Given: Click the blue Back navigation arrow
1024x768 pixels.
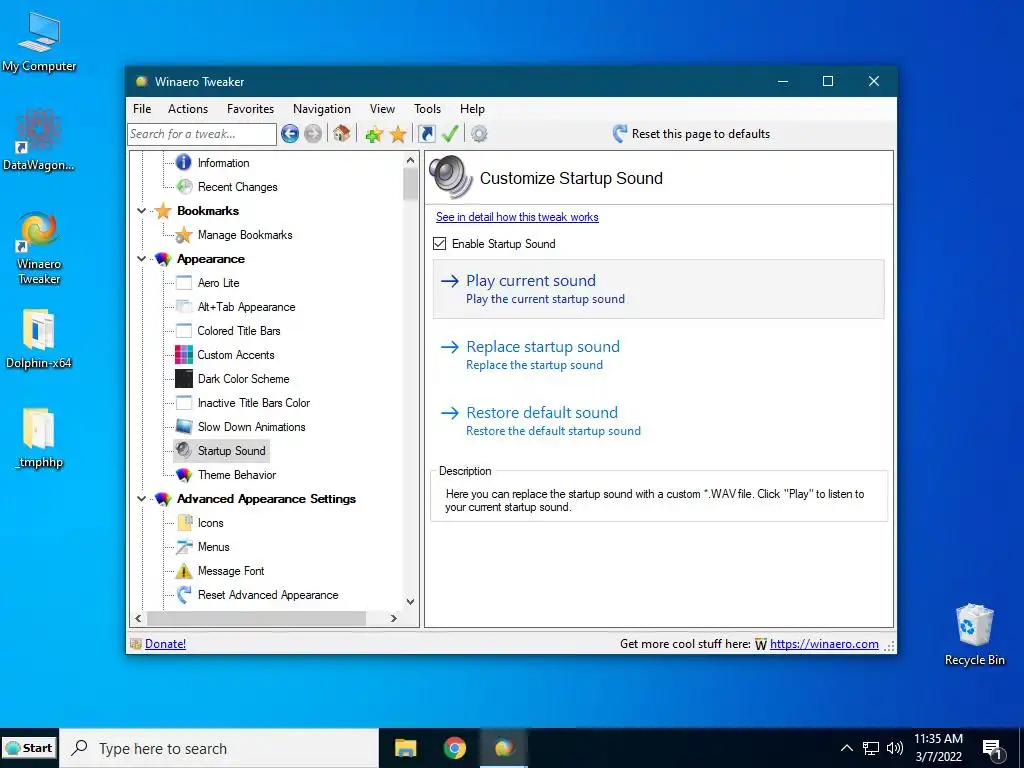Looking at the screenshot, I should click(290, 134).
